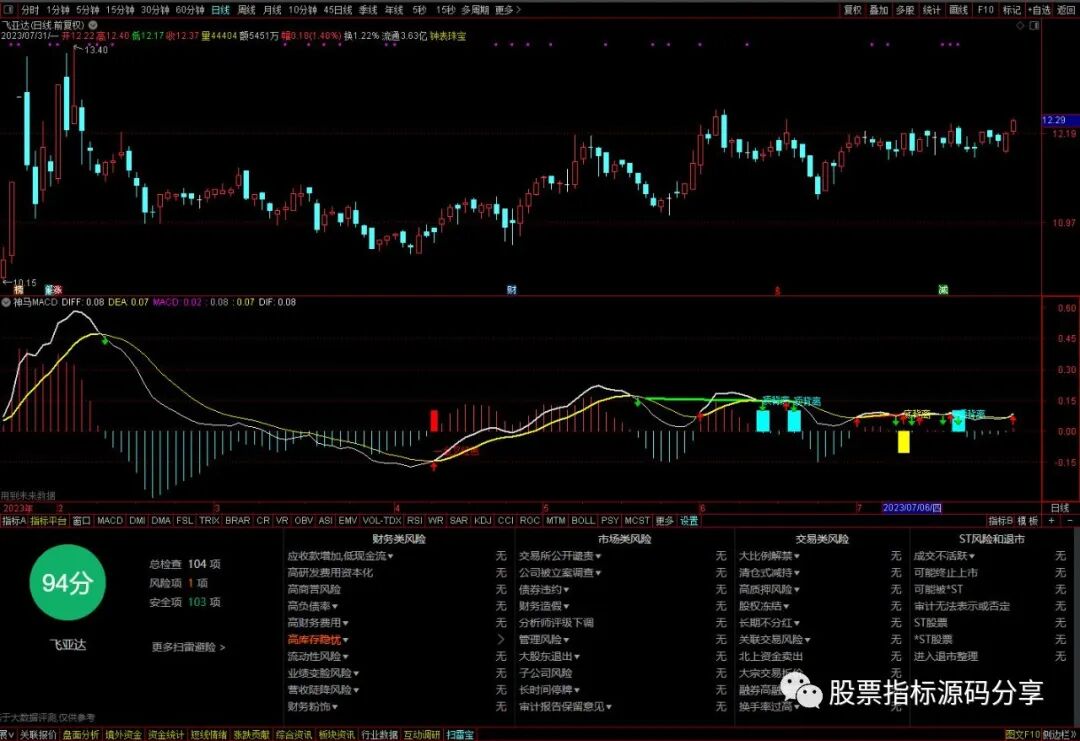1080x741 pixels.
Task: Expand the 大比例解禁 item
Action: [769, 556]
